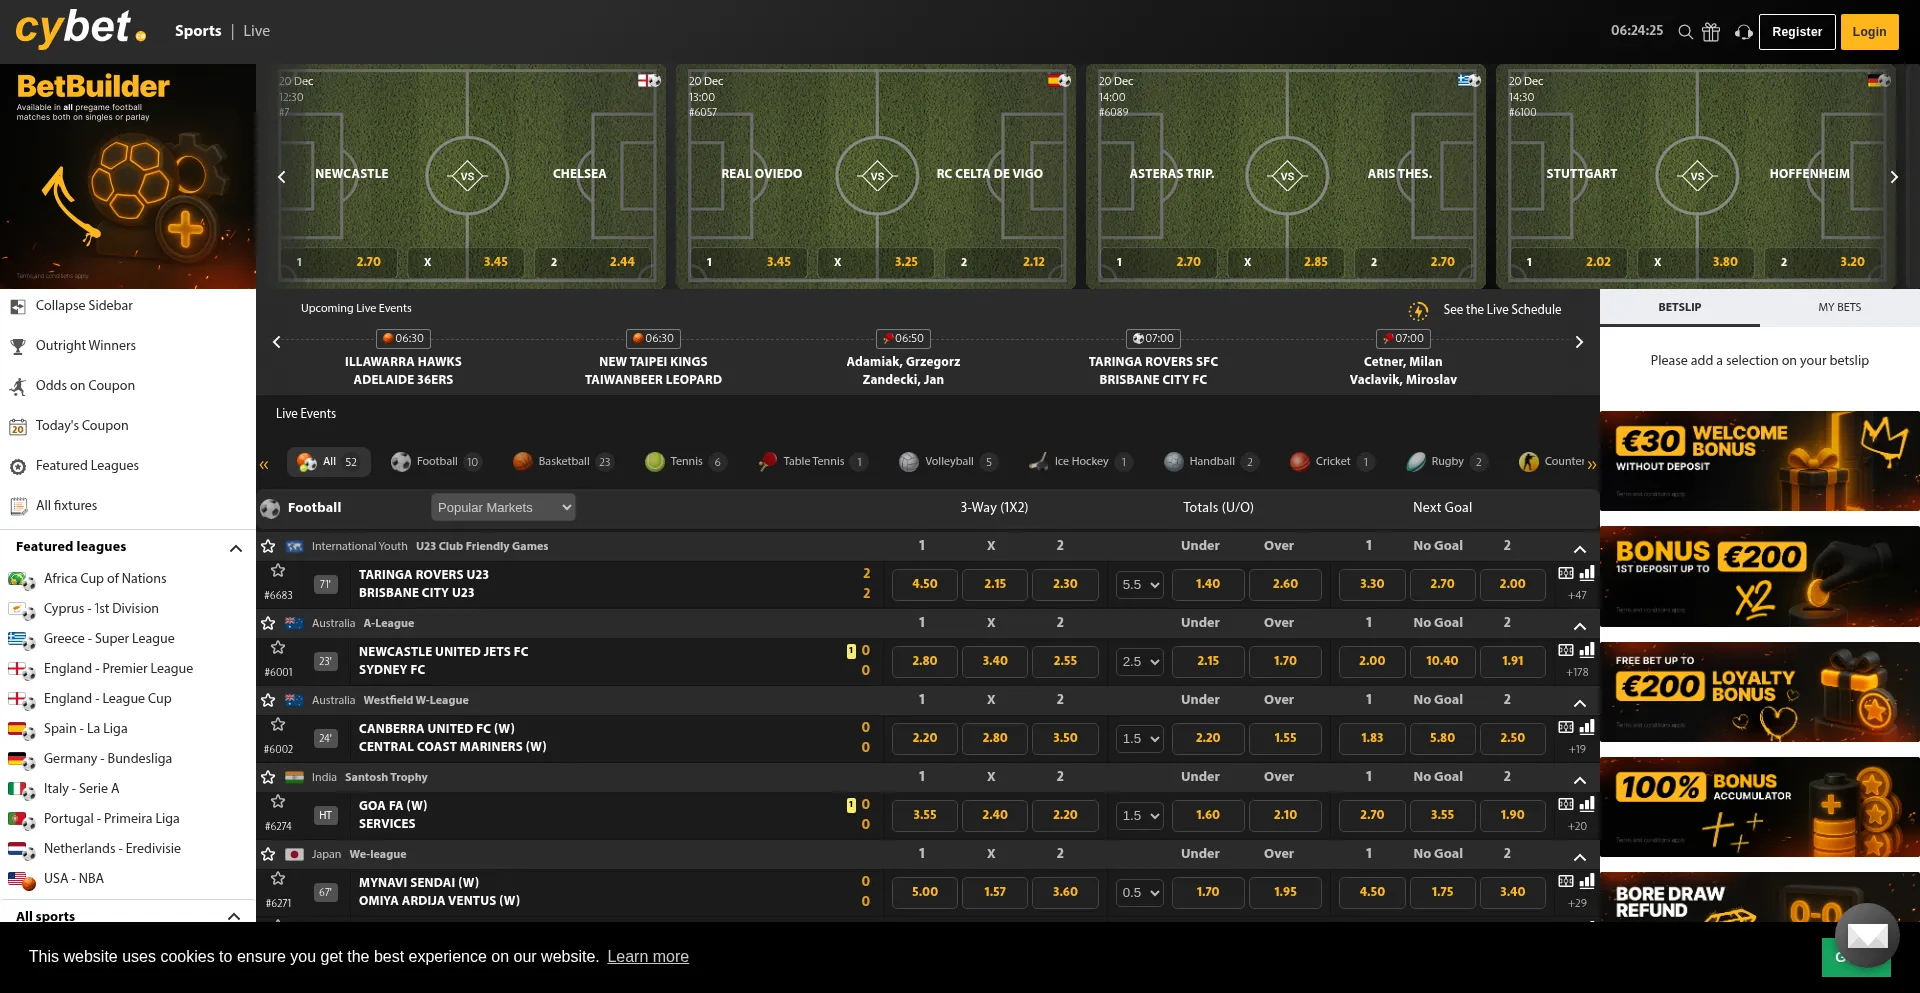Favorite the Newcastle United Jets vs Sydney match
Viewport: 1920px width, 993px height.
pos(278,648)
